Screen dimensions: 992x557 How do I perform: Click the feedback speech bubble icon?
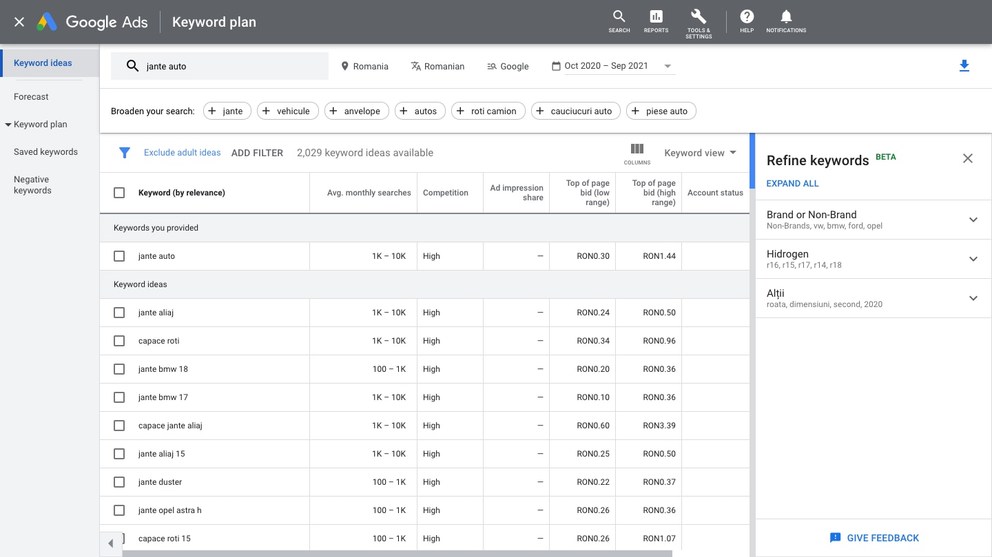click(835, 537)
